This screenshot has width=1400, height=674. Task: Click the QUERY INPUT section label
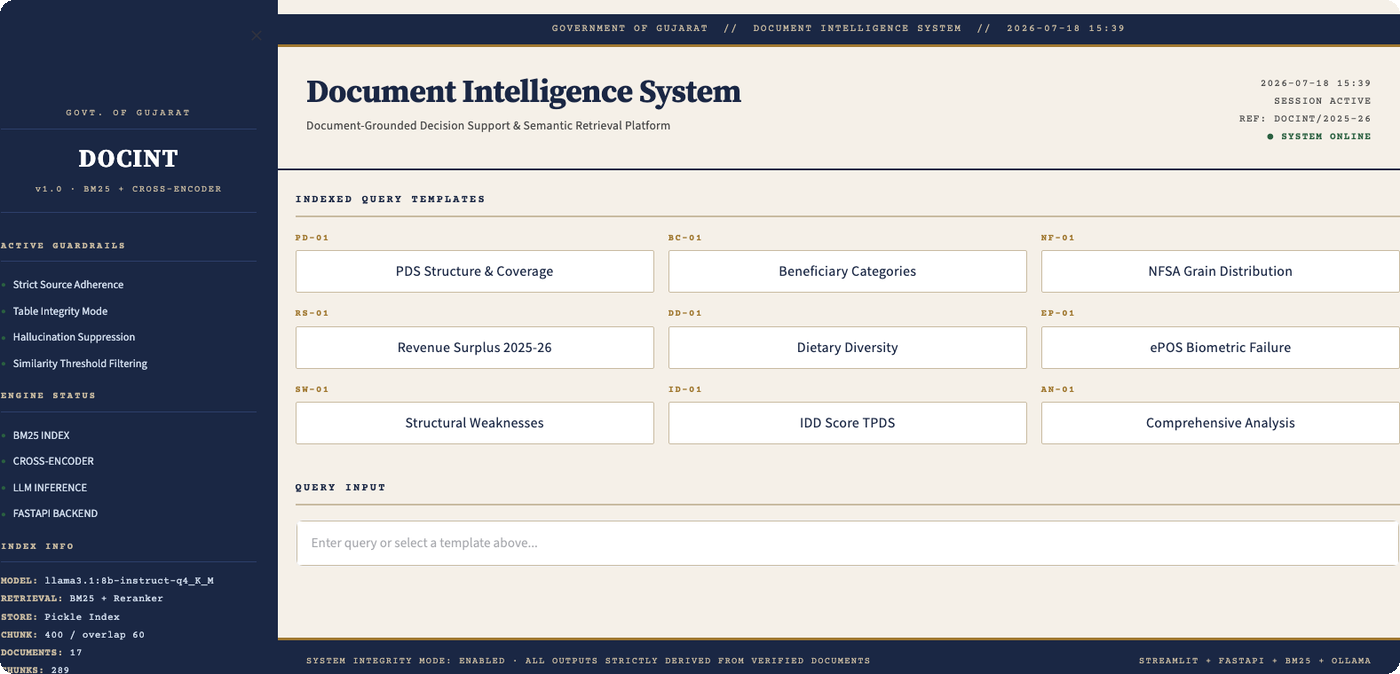340,487
